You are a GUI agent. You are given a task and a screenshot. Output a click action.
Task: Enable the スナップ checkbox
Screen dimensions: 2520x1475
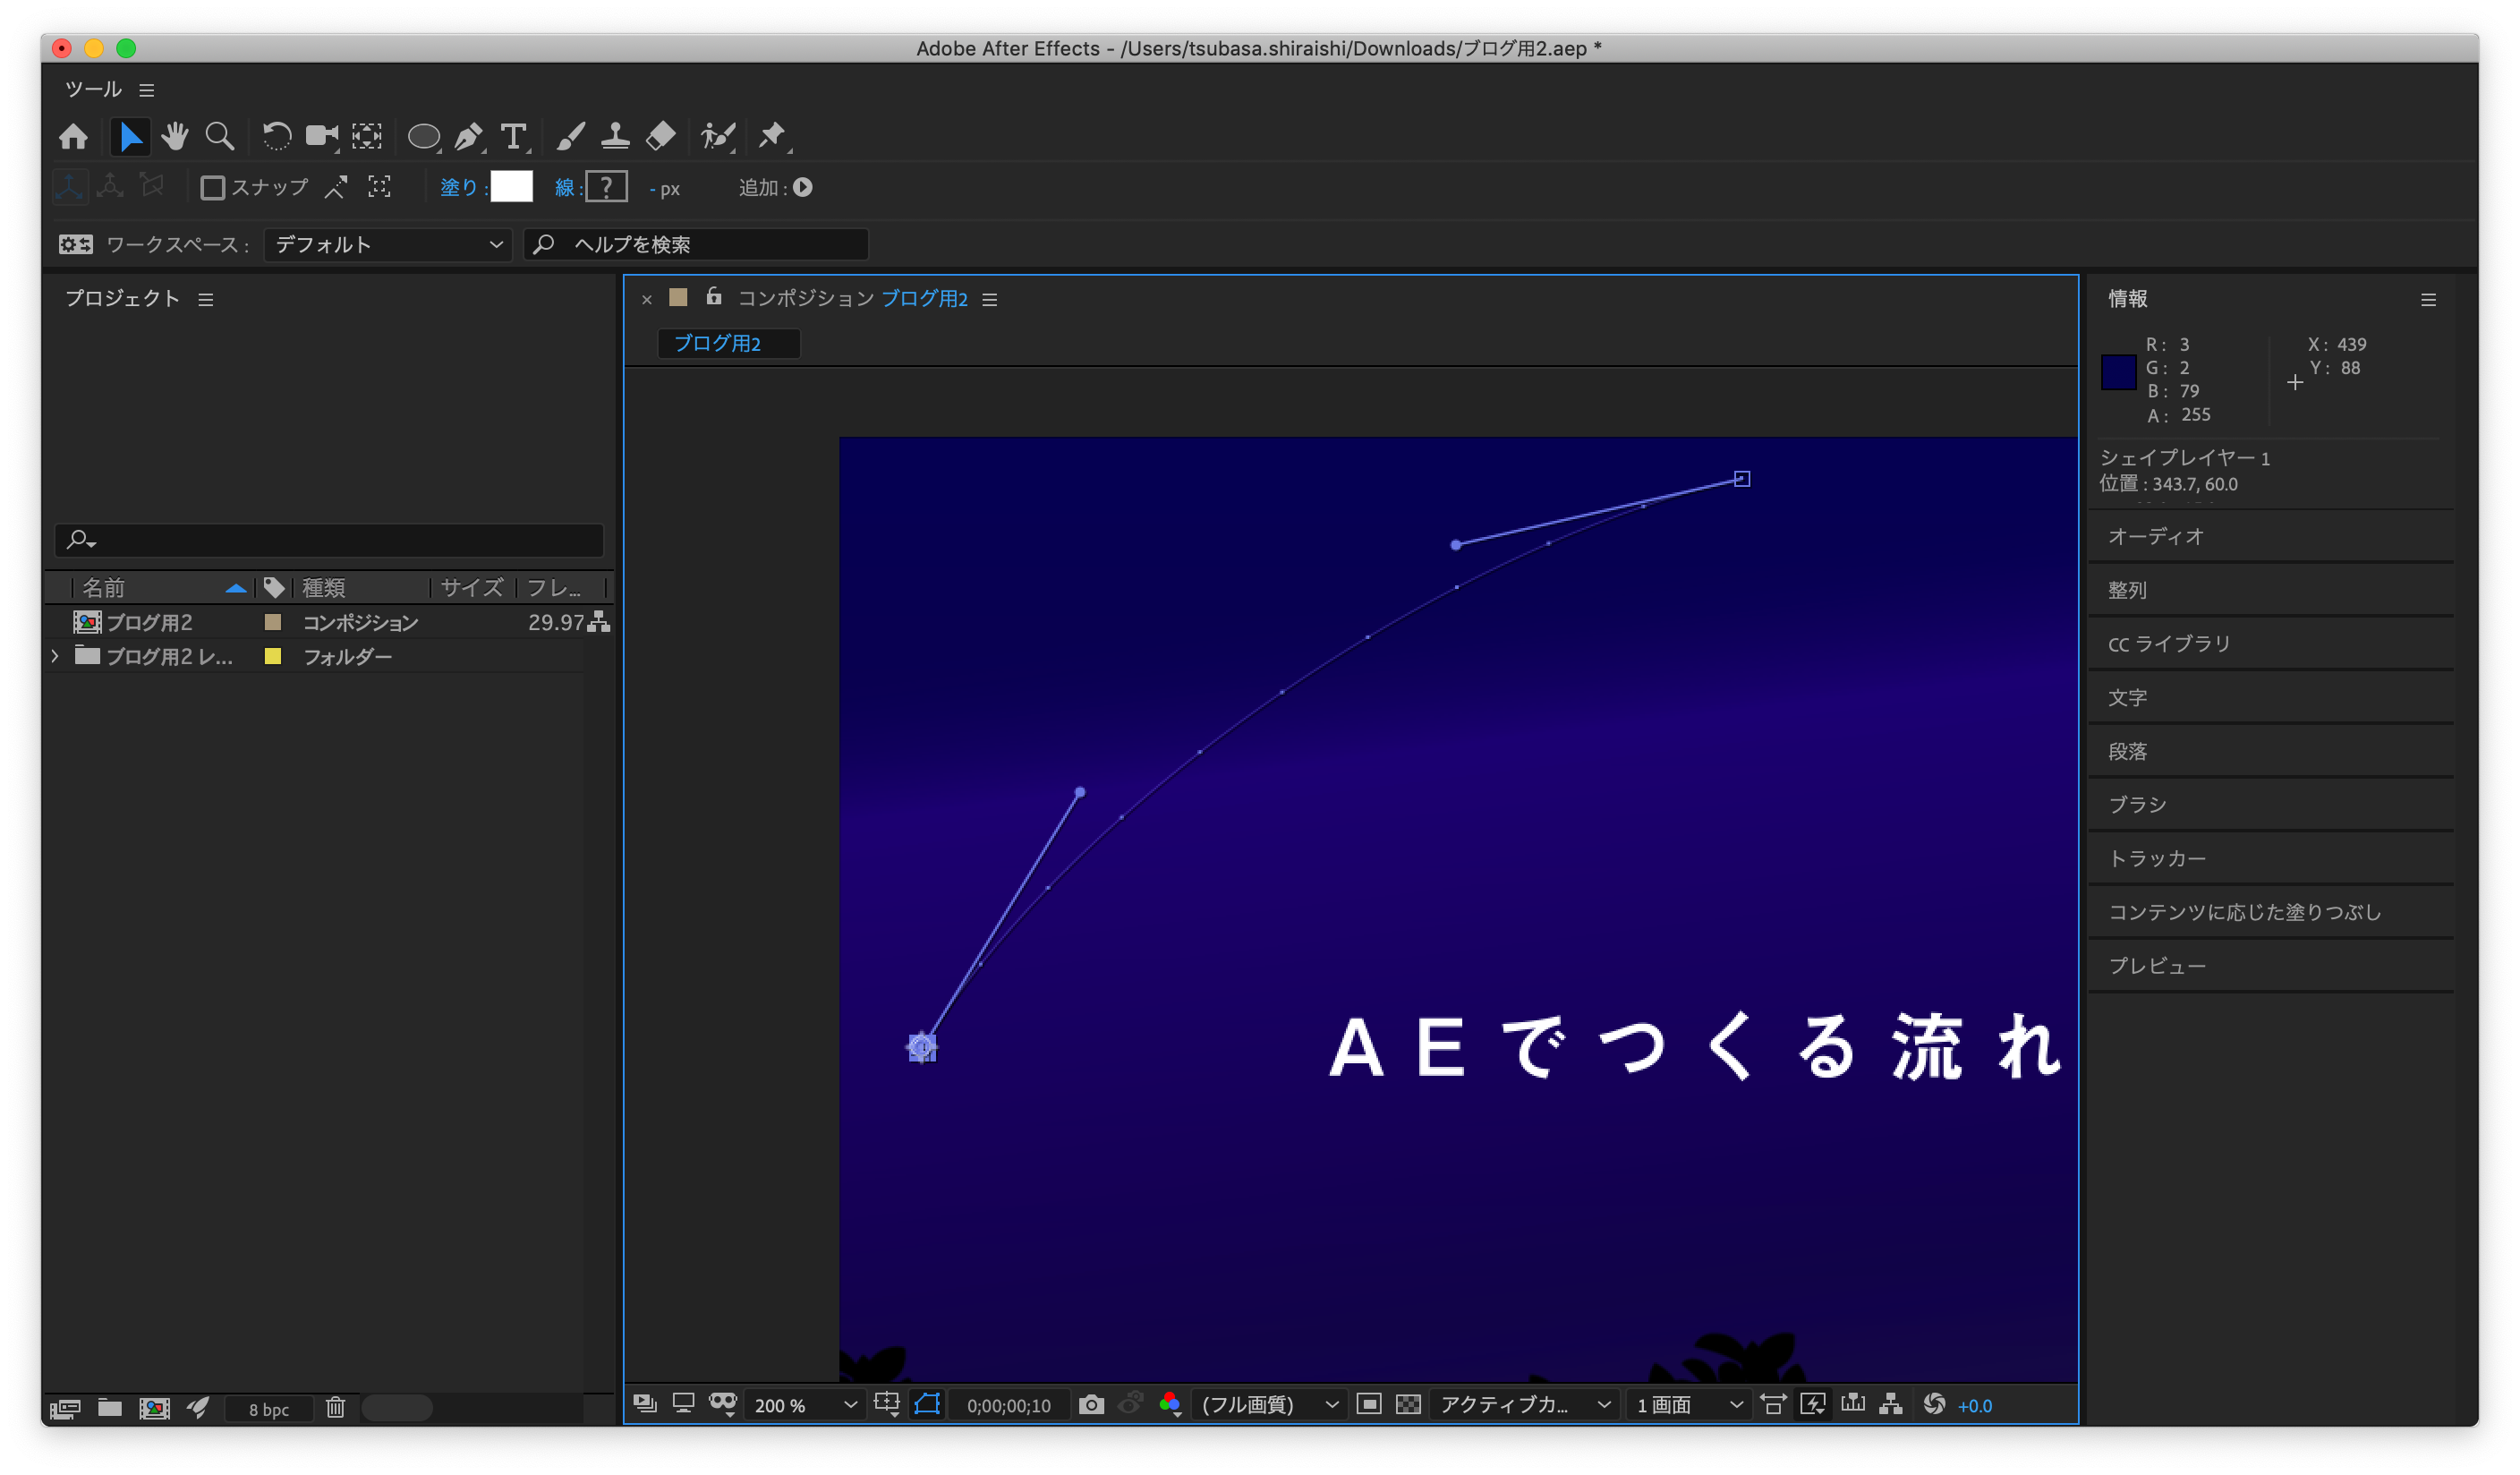[212, 188]
